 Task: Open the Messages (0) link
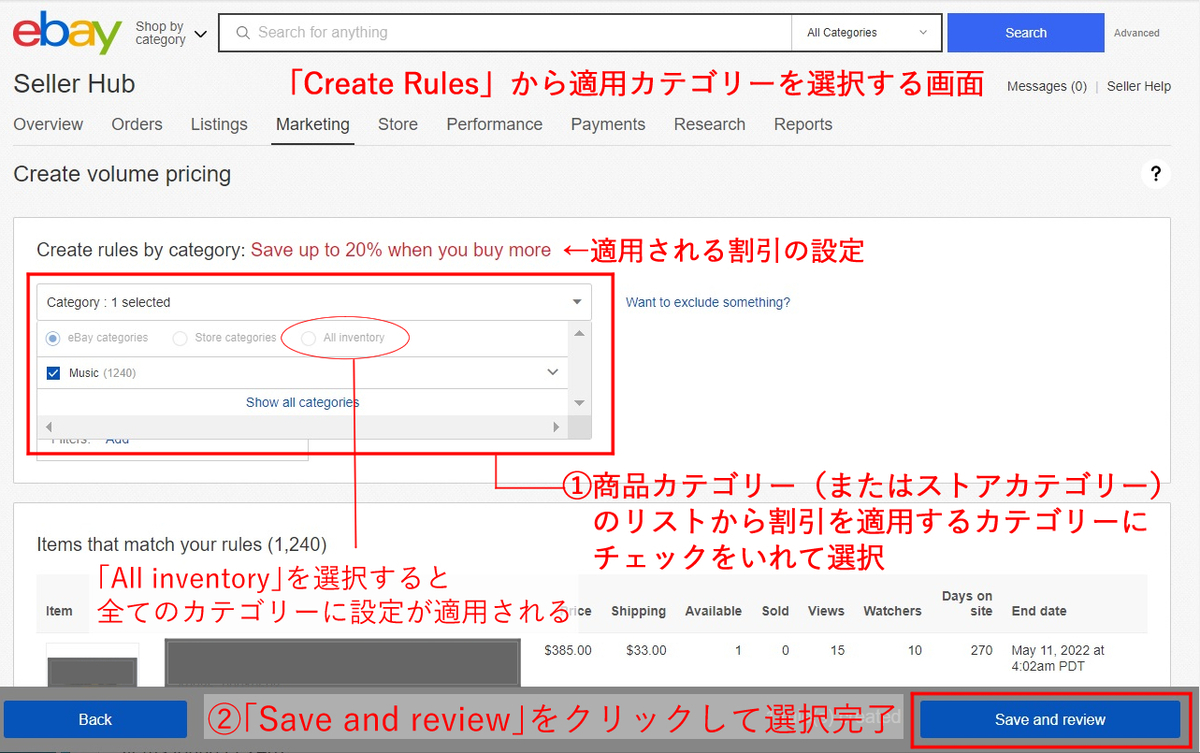click(1047, 86)
